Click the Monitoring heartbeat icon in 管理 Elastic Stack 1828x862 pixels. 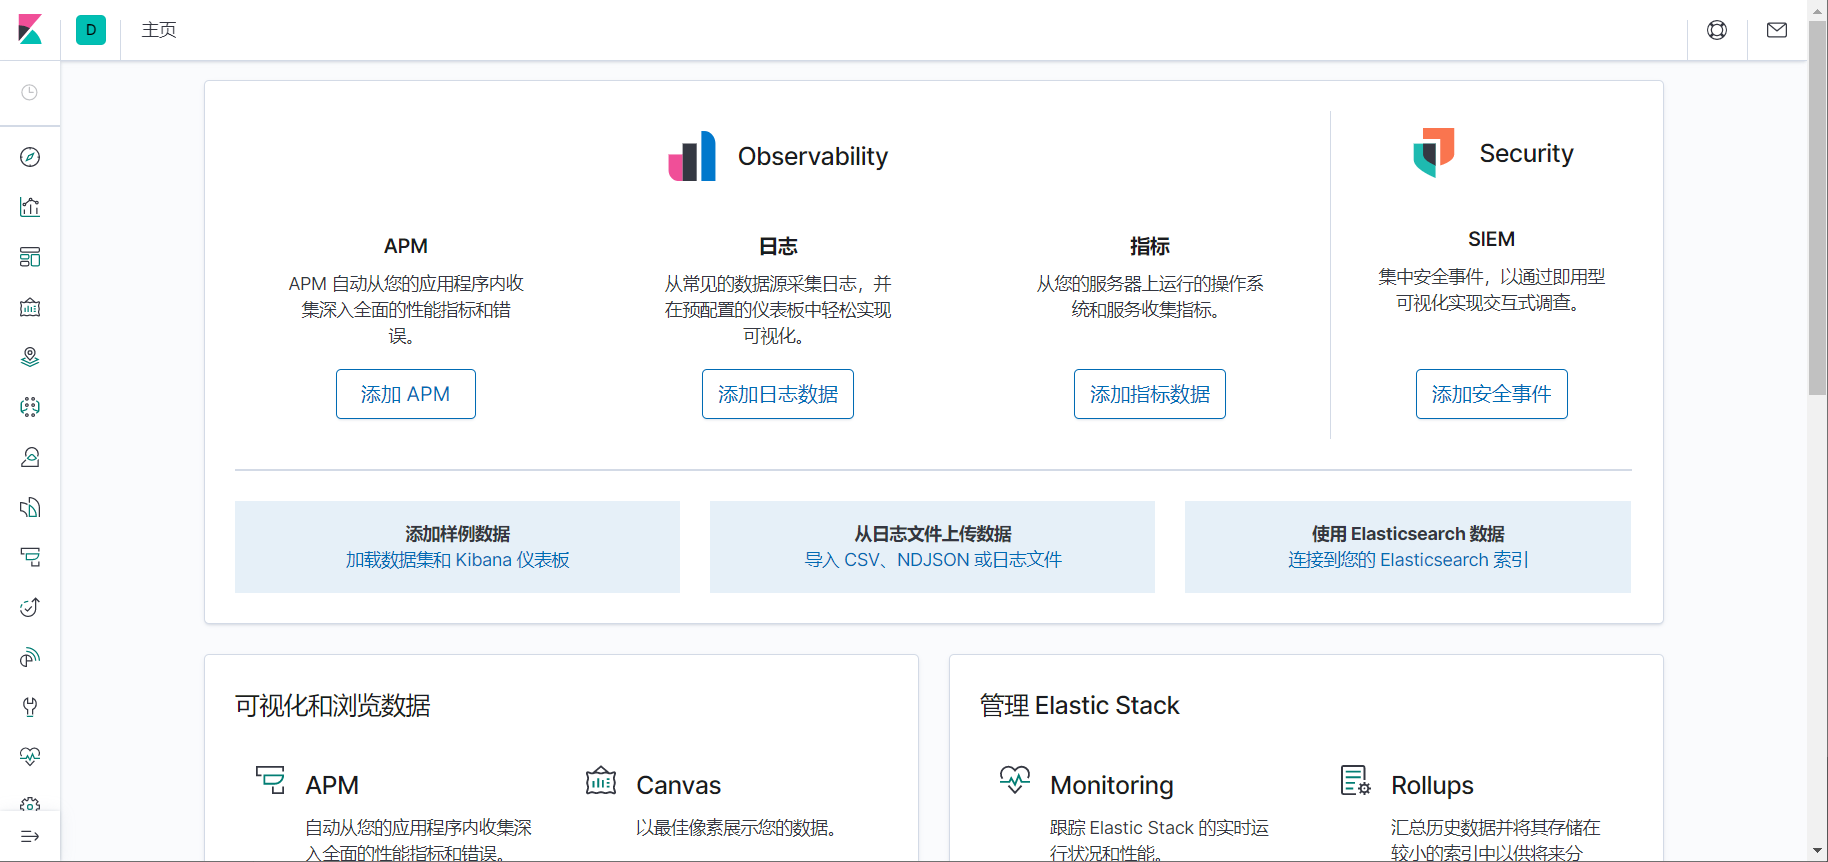pyautogui.click(x=1015, y=780)
